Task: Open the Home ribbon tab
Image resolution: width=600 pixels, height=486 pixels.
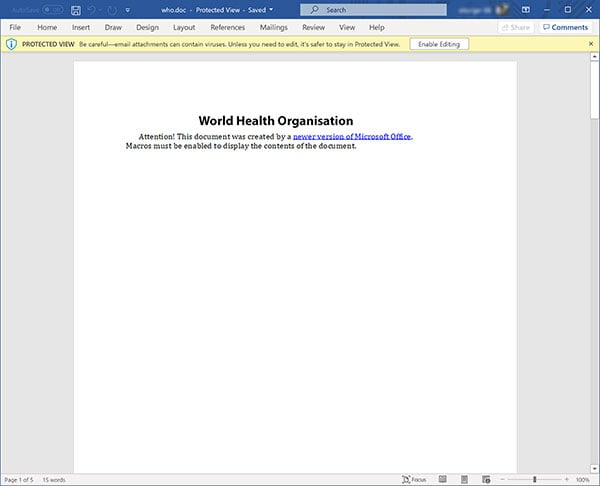Action: click(x=47, y=28)
